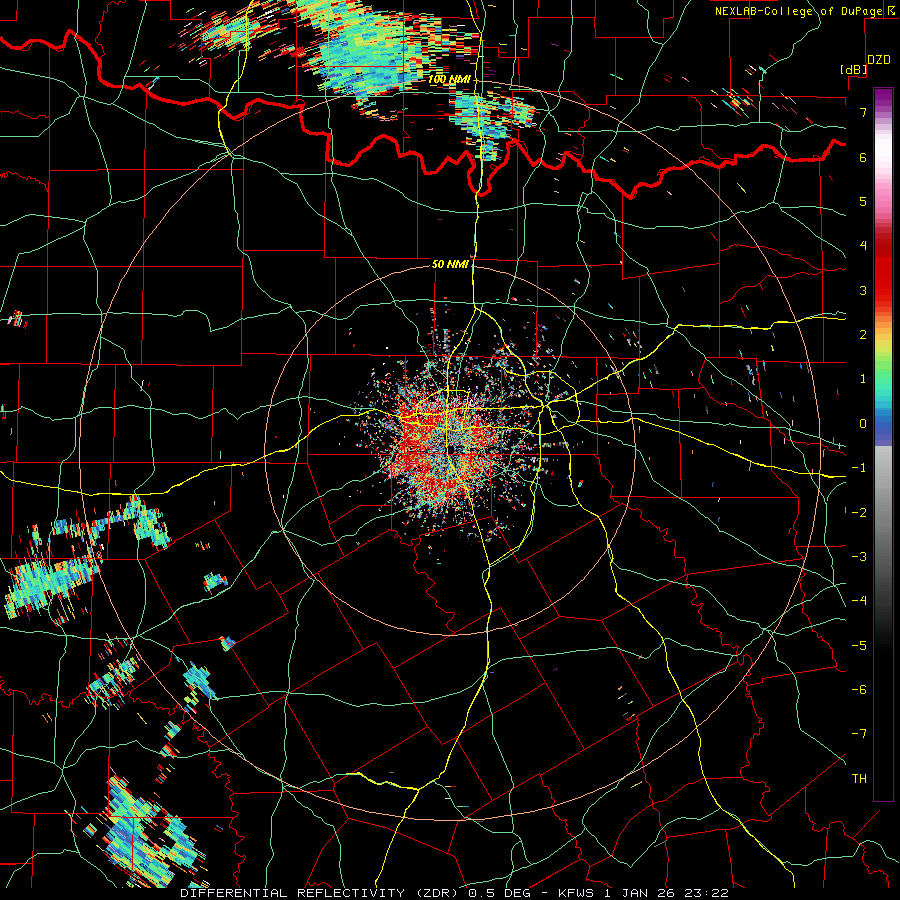Click the -4 scale value
The height and width of the screenshot is (900, 900).
point(859,601)
